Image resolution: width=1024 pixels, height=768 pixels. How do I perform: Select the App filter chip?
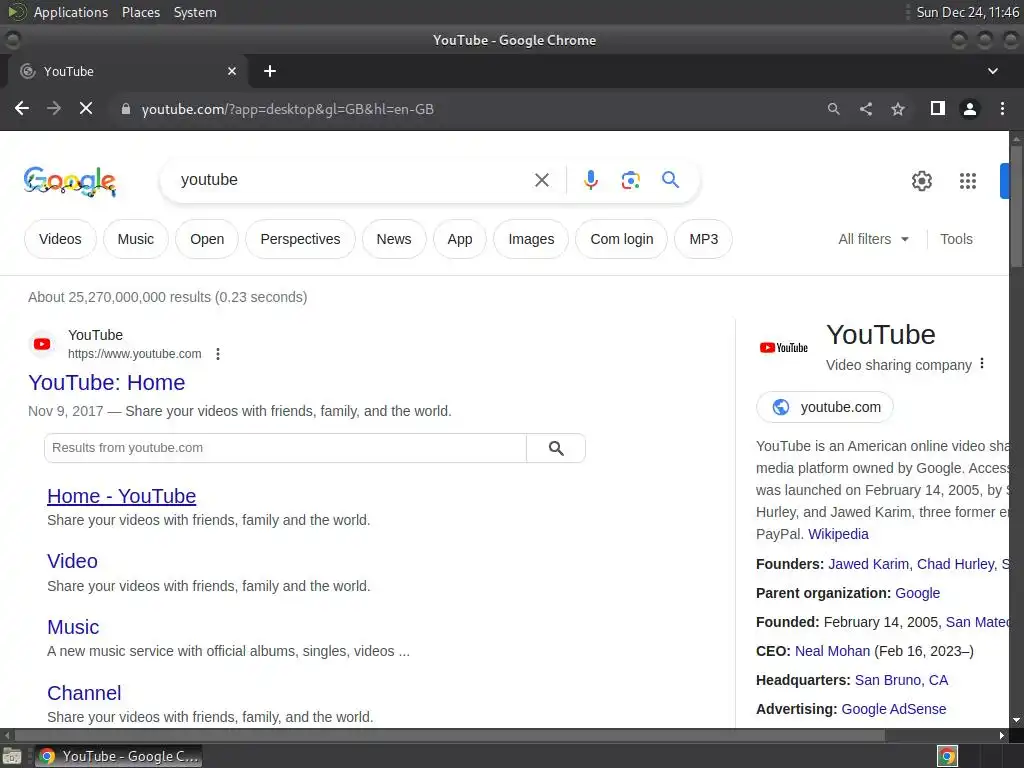point(460,239)
